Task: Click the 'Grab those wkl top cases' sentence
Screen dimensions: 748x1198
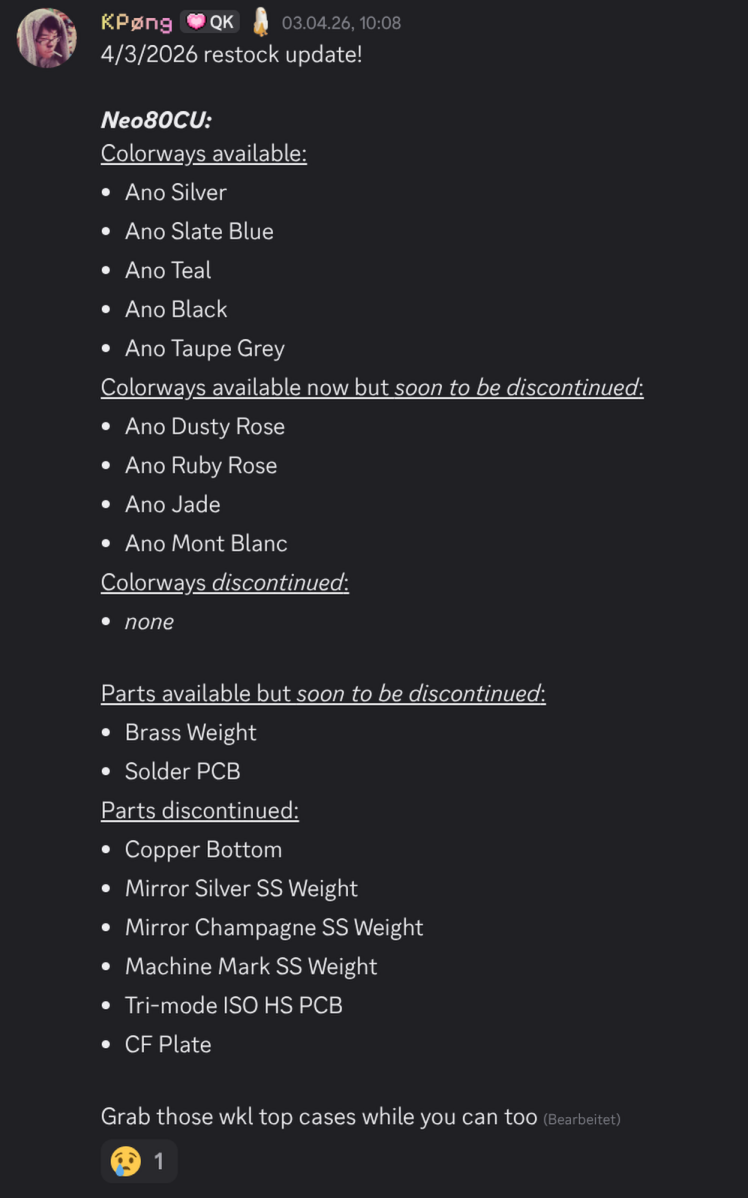Action: pos(319,1116)
